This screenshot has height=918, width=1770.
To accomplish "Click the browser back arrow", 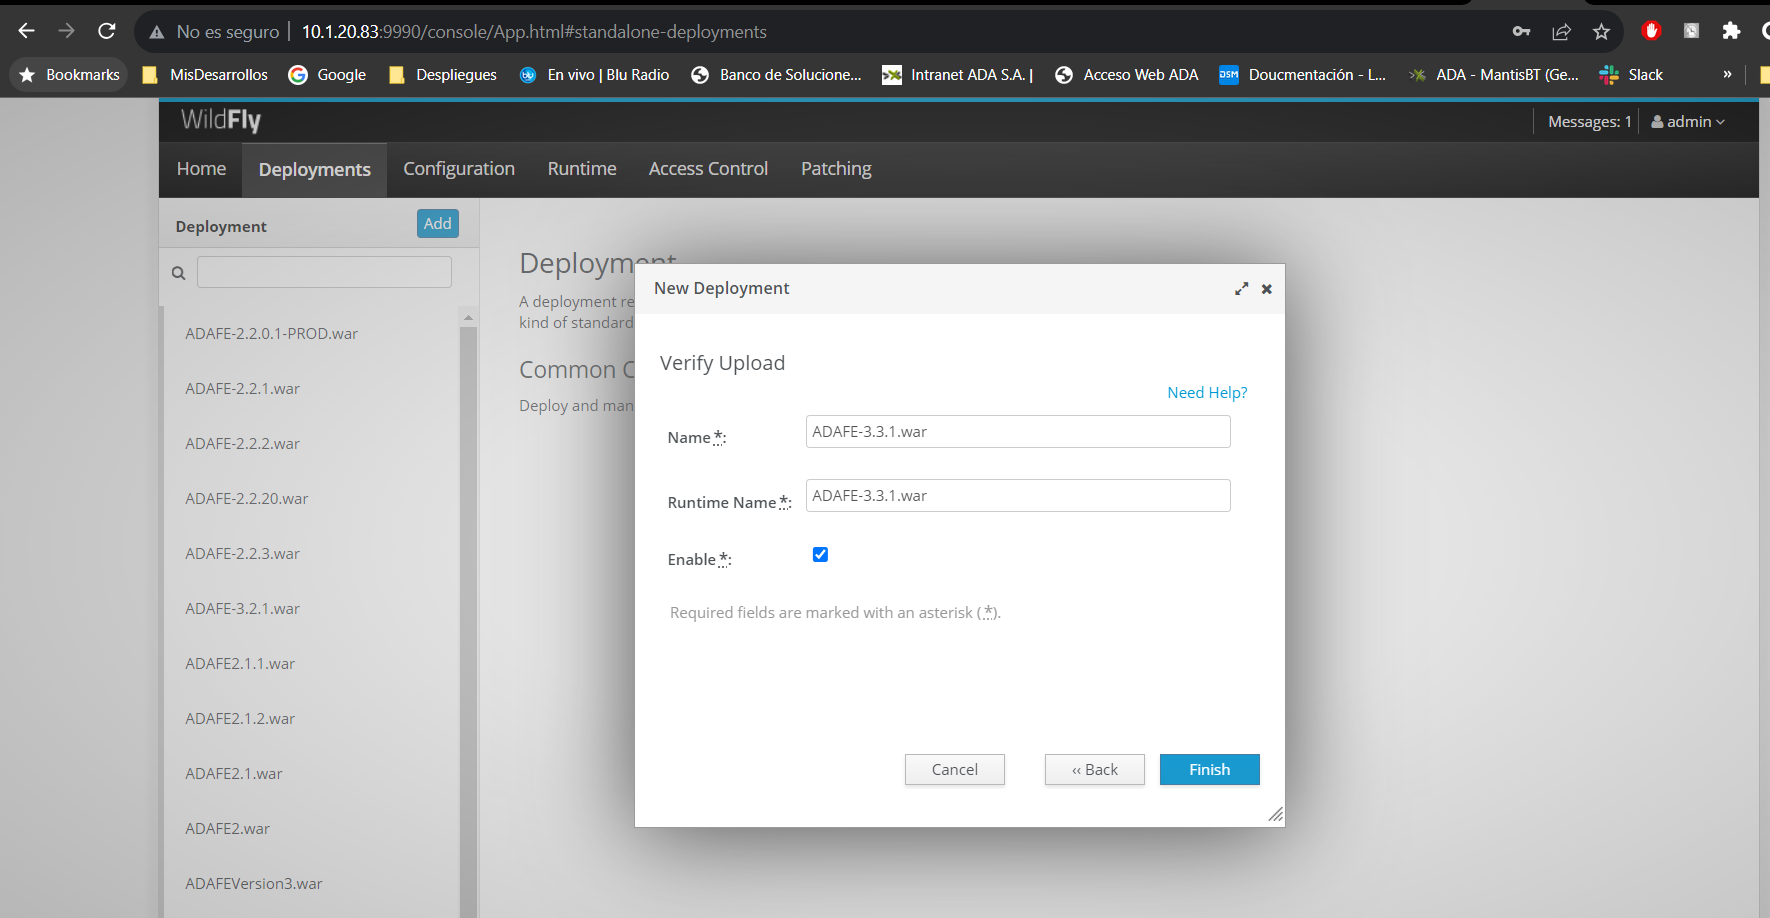I will 27,31.
